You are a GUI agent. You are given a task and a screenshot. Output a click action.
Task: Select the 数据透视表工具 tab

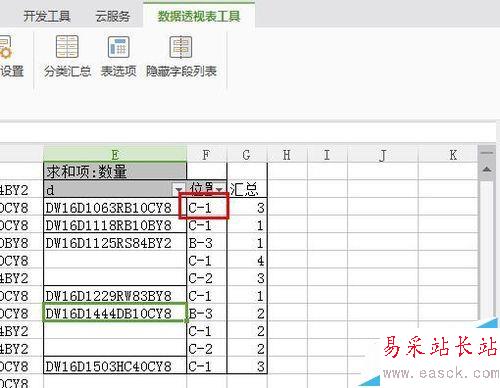click(x=199, y=16)
